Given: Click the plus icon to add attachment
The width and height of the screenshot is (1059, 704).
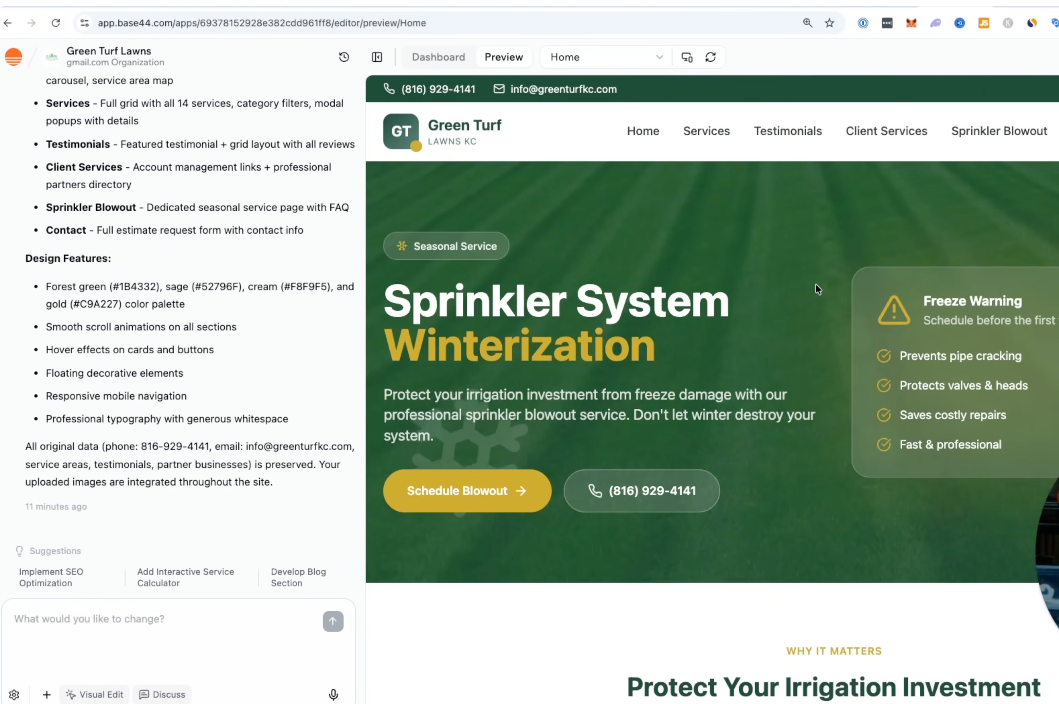Looking at the screenshot, I should tap(47, 695).
